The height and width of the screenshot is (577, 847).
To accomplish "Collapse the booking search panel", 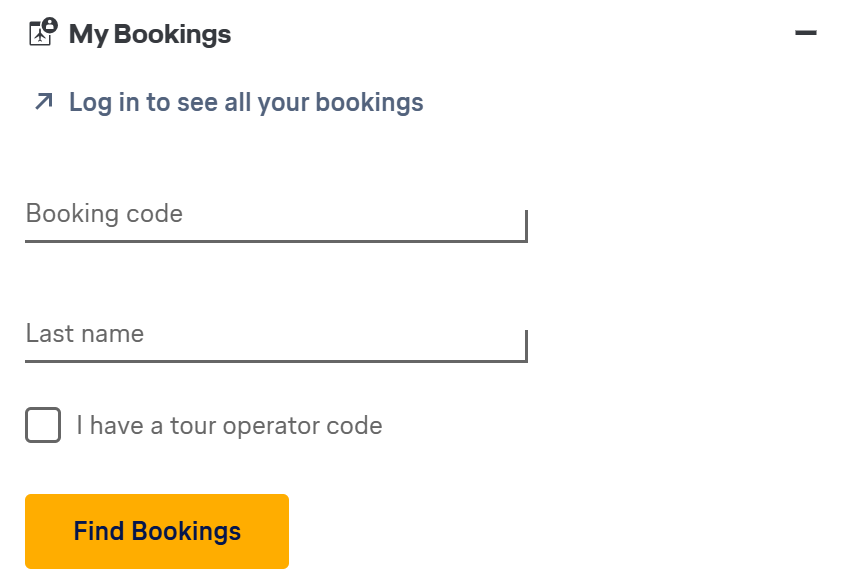I will tap(805, 32).
